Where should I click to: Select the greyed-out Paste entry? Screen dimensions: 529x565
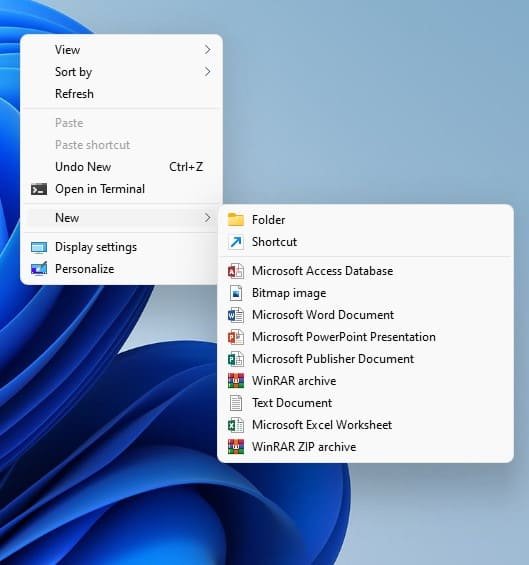pyautogui.click(x=121, y=123)
